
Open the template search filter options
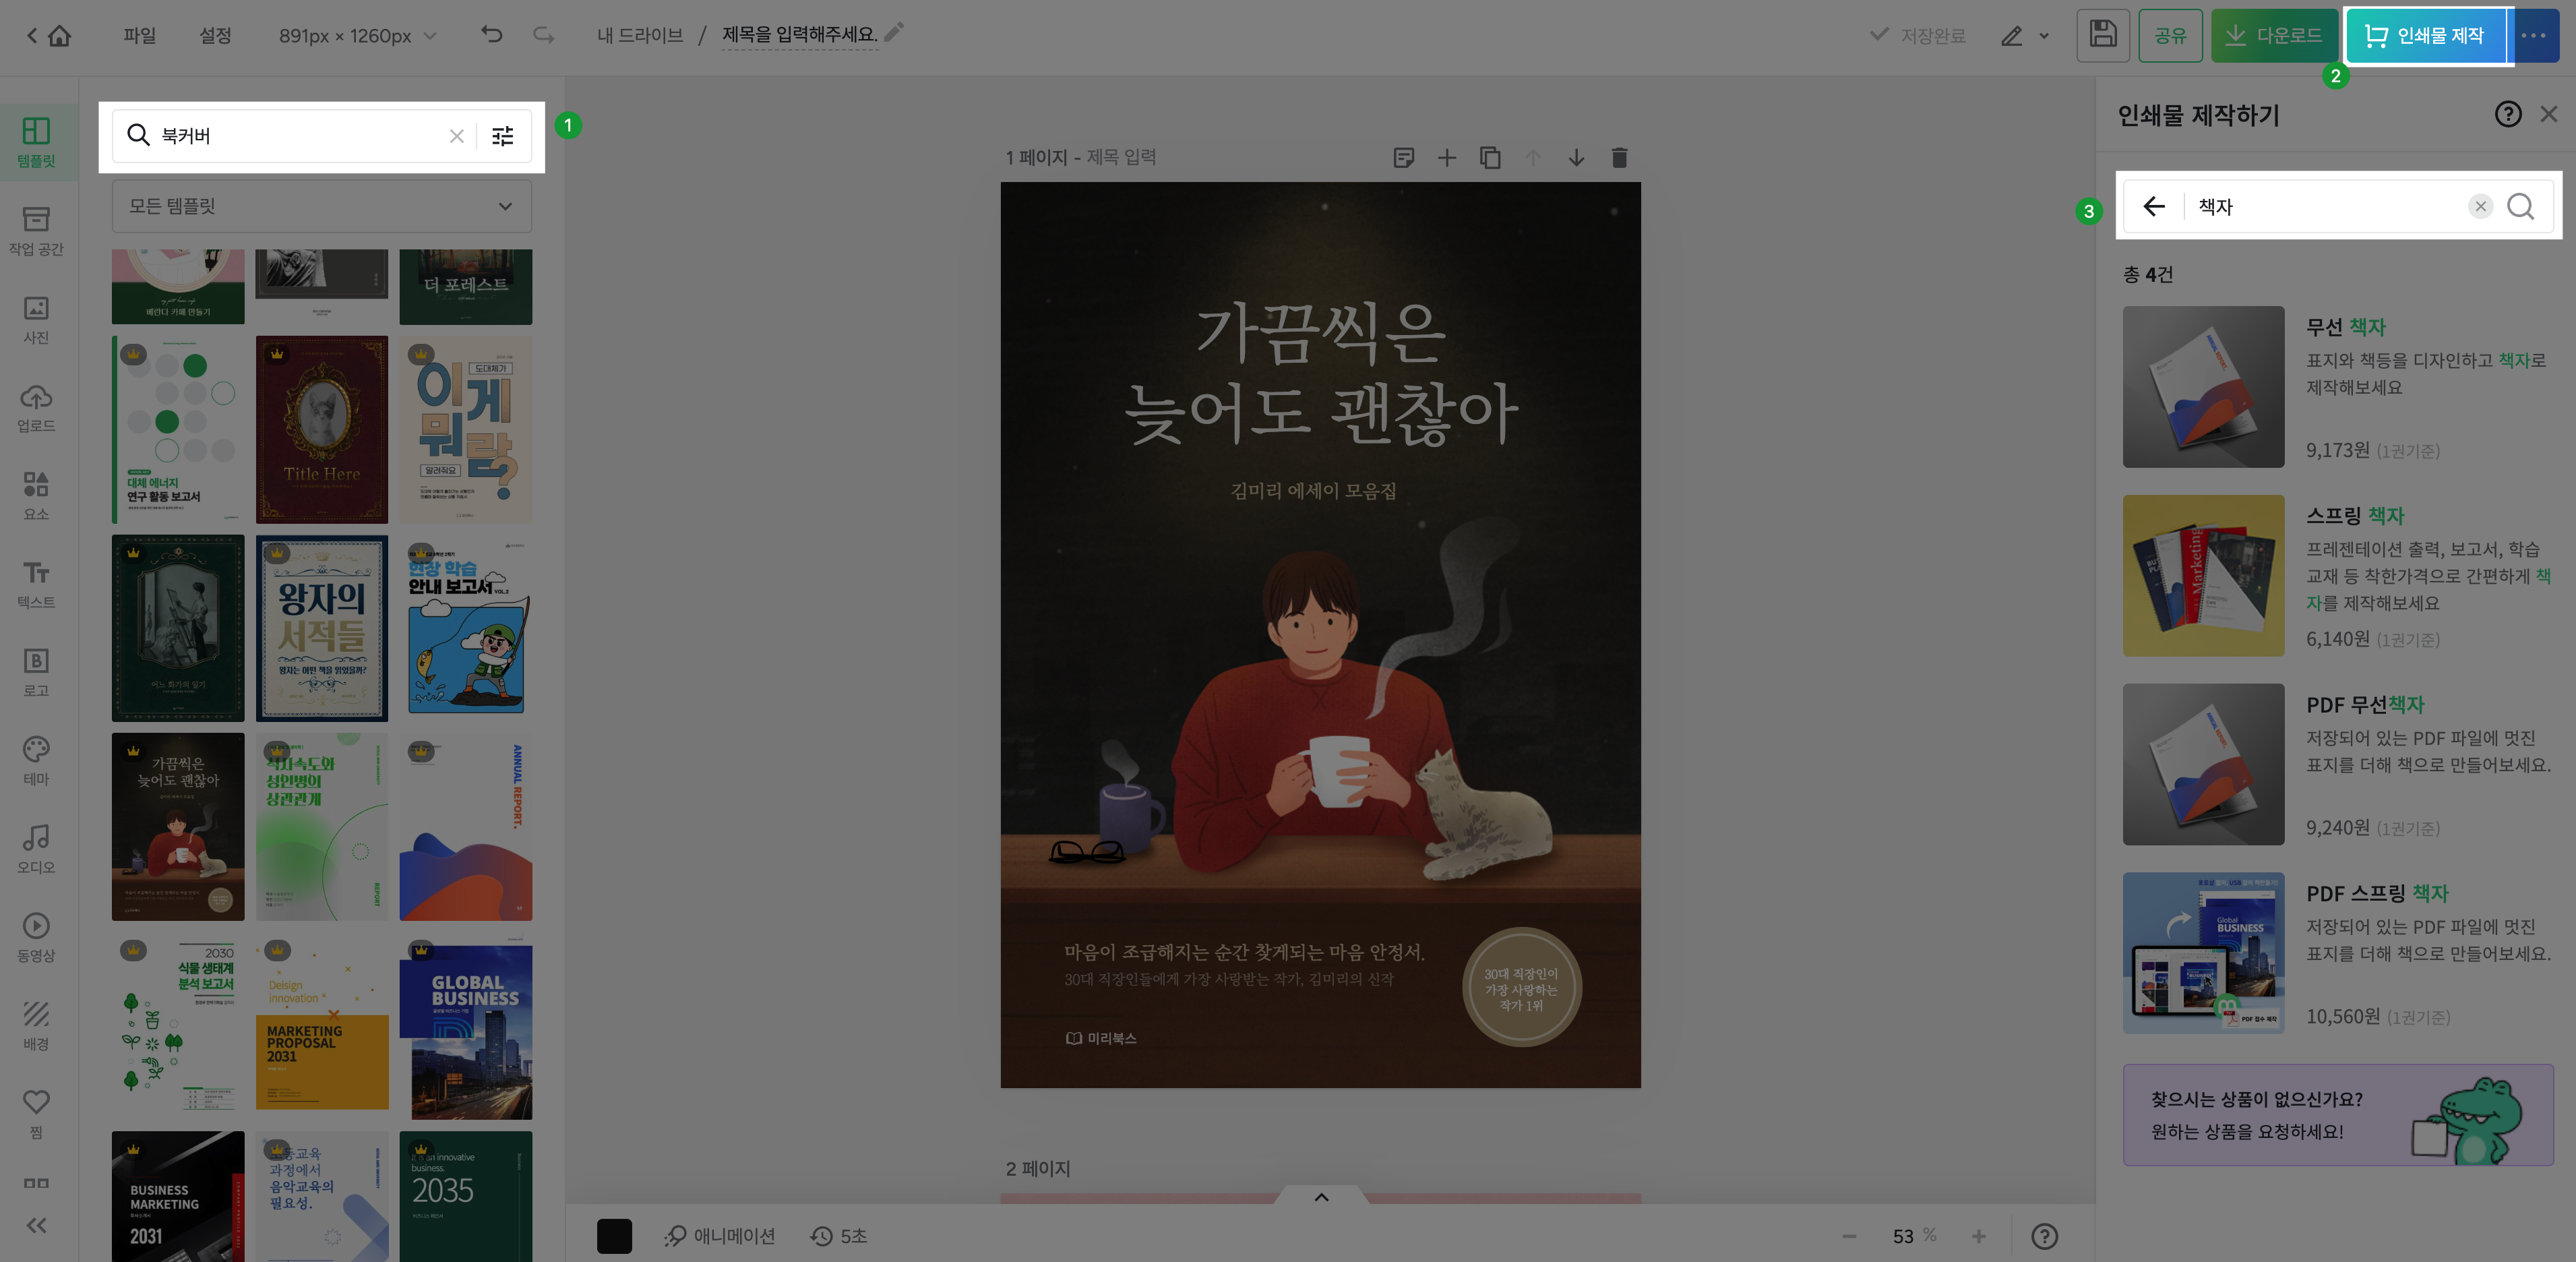coord(503,136)
